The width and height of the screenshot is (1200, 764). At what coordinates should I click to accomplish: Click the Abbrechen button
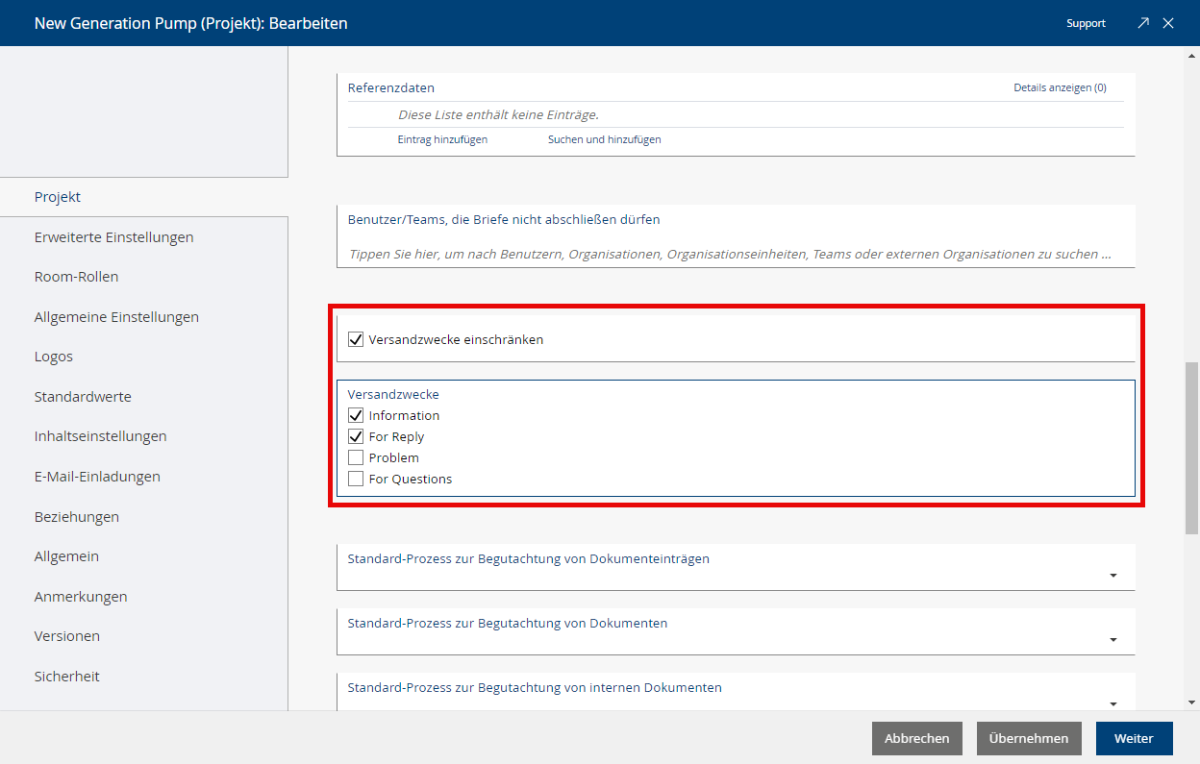pyautogui.click(x=917, y=739)
